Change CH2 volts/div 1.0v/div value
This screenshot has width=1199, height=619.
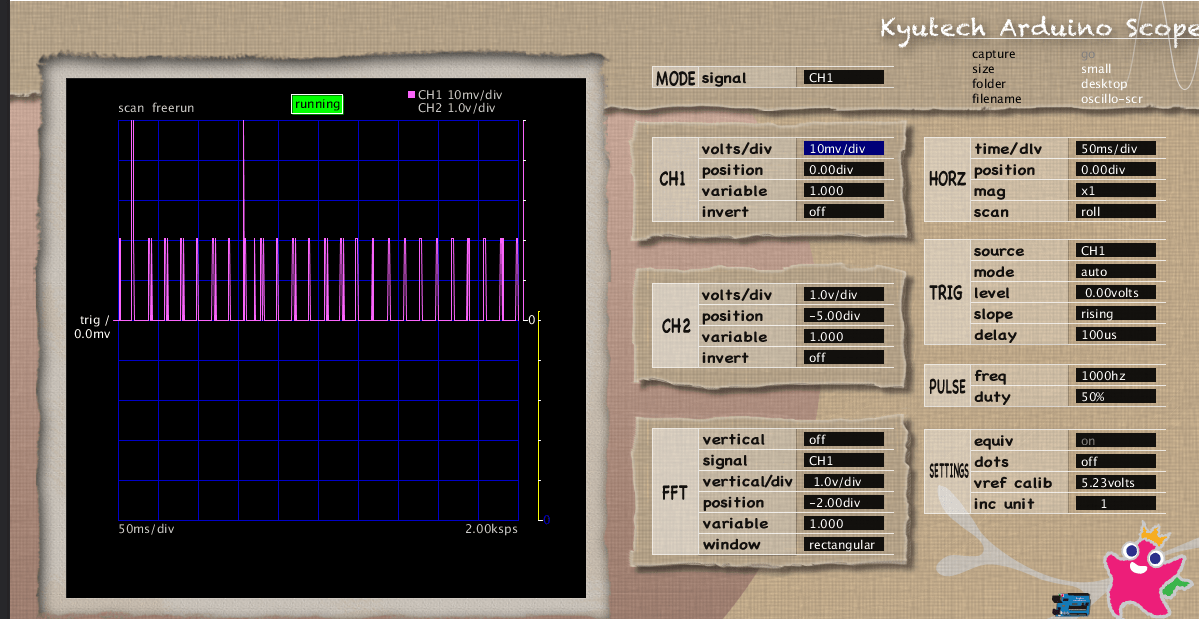click(x=843, y=294)
